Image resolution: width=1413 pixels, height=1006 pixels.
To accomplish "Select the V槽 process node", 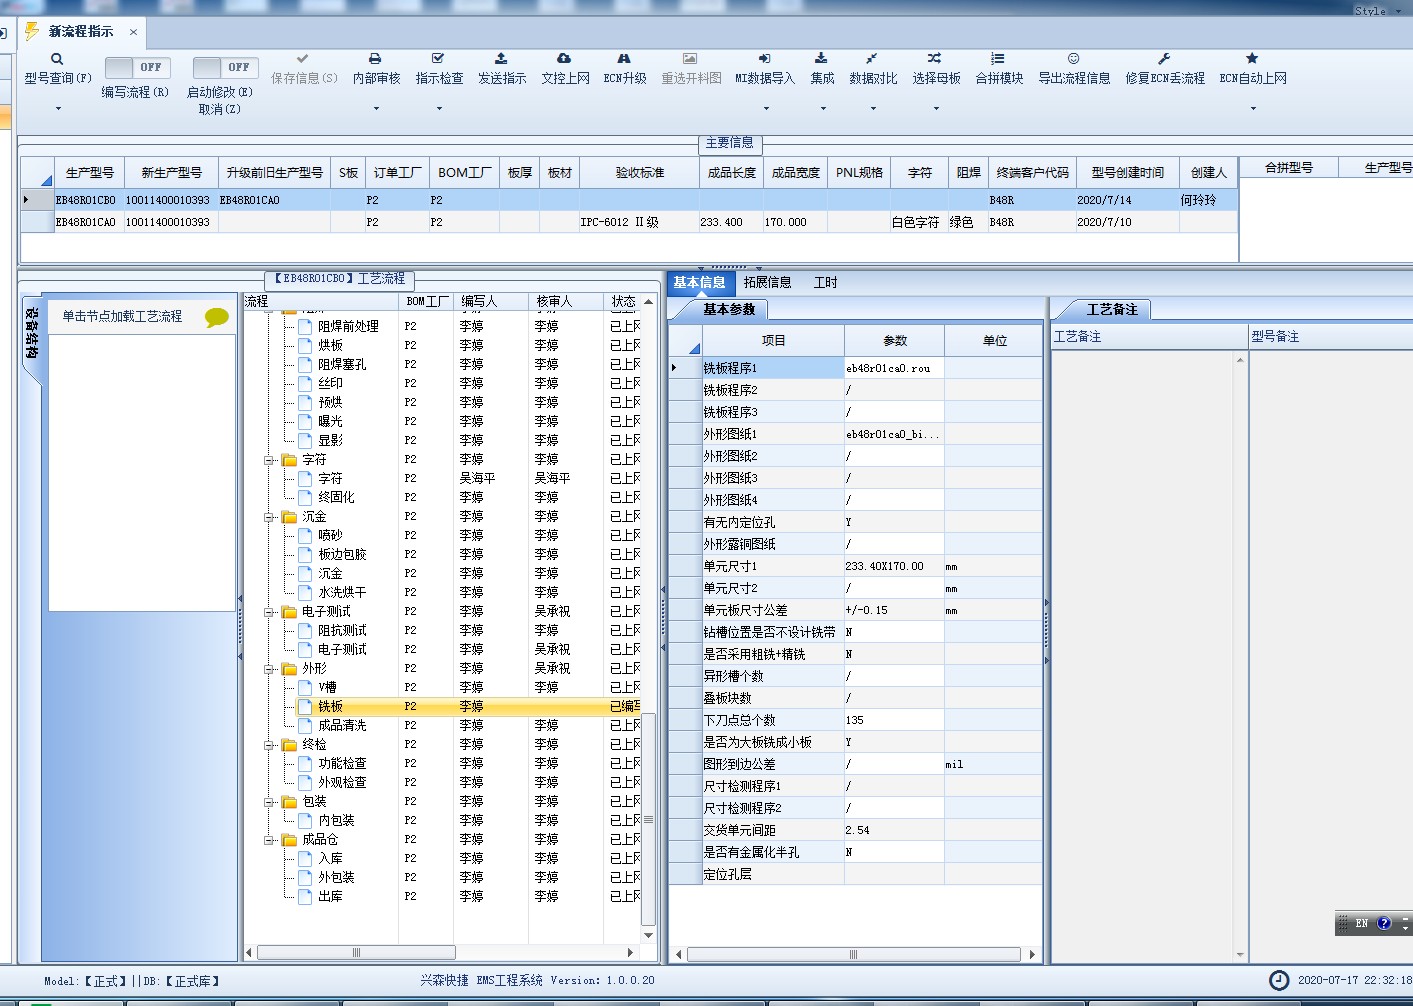I will 327,688.
